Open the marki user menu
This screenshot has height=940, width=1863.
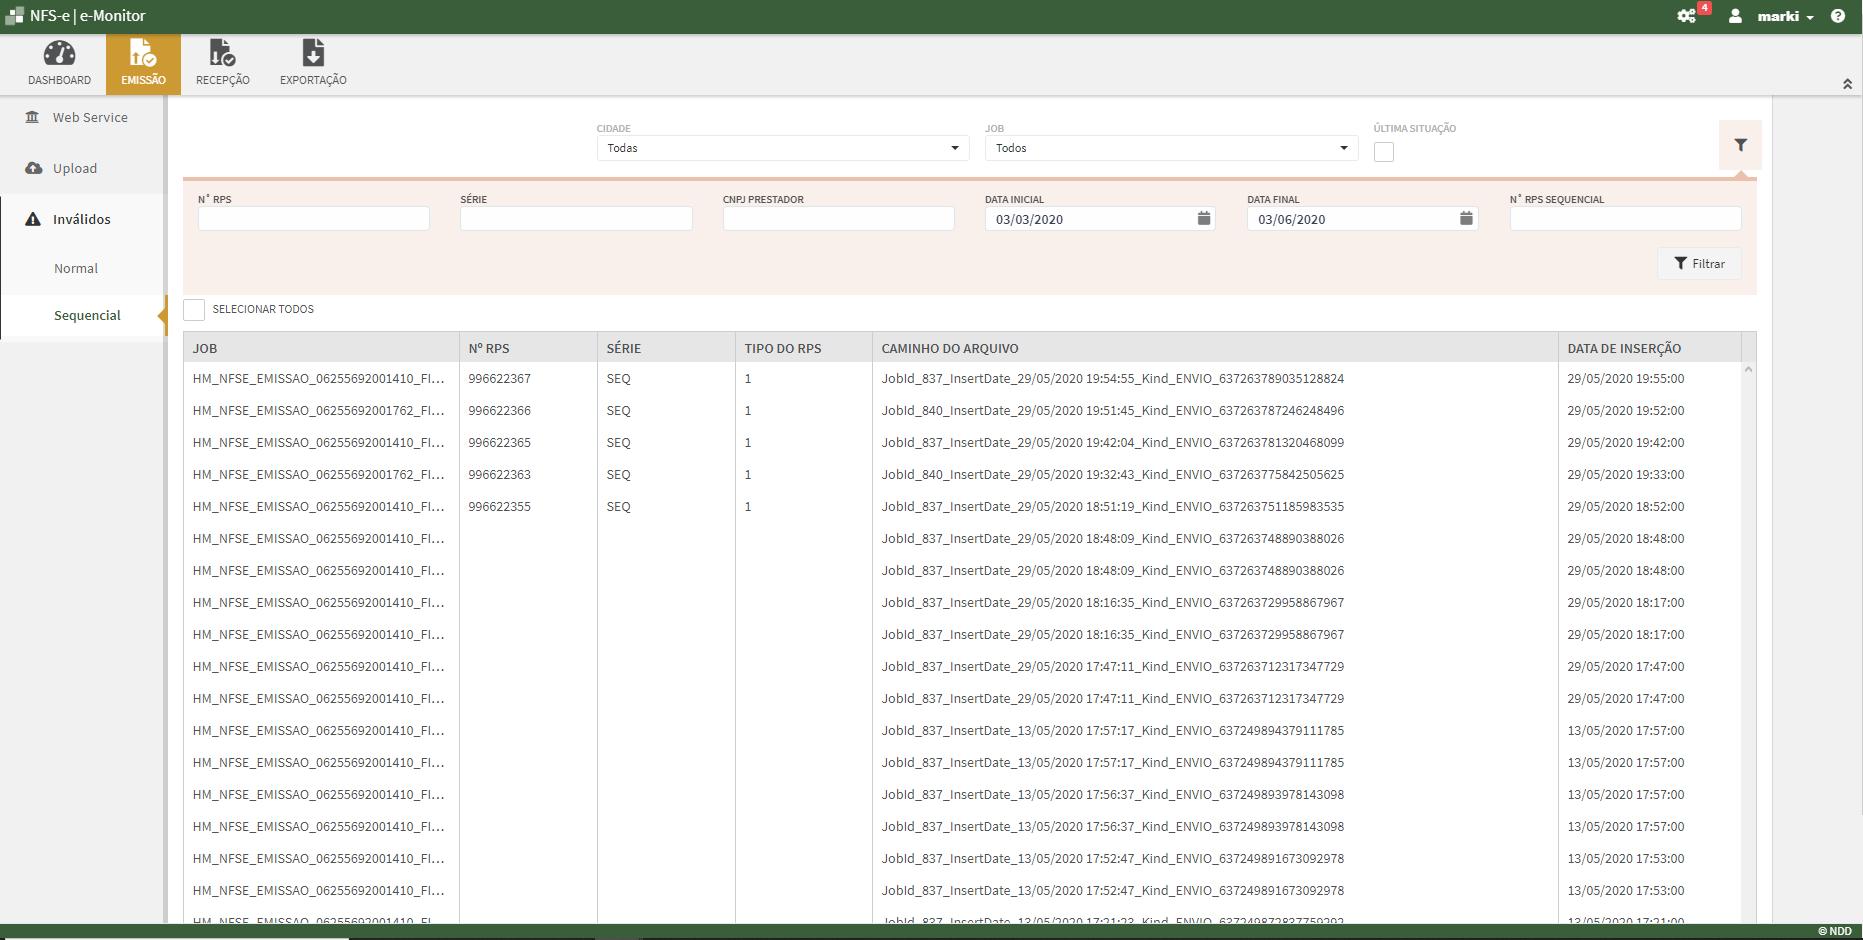click(1778, 16)
